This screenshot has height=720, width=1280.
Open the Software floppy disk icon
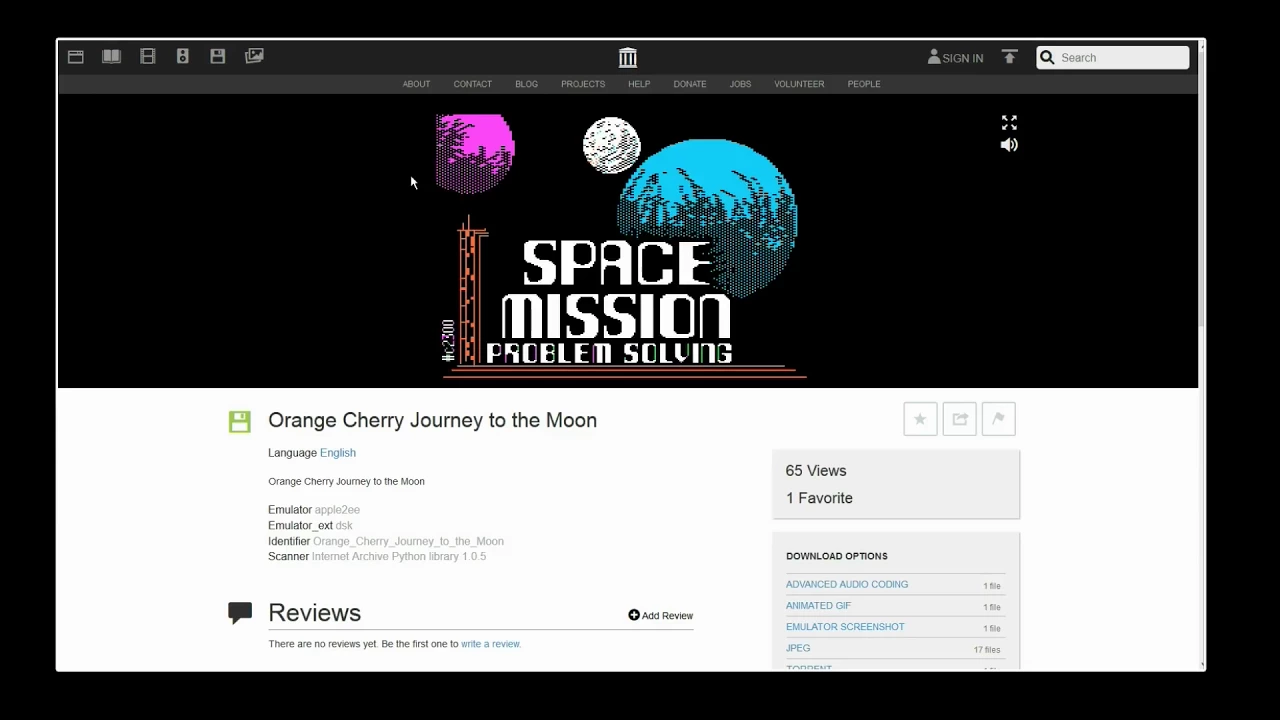click(218, 57)
